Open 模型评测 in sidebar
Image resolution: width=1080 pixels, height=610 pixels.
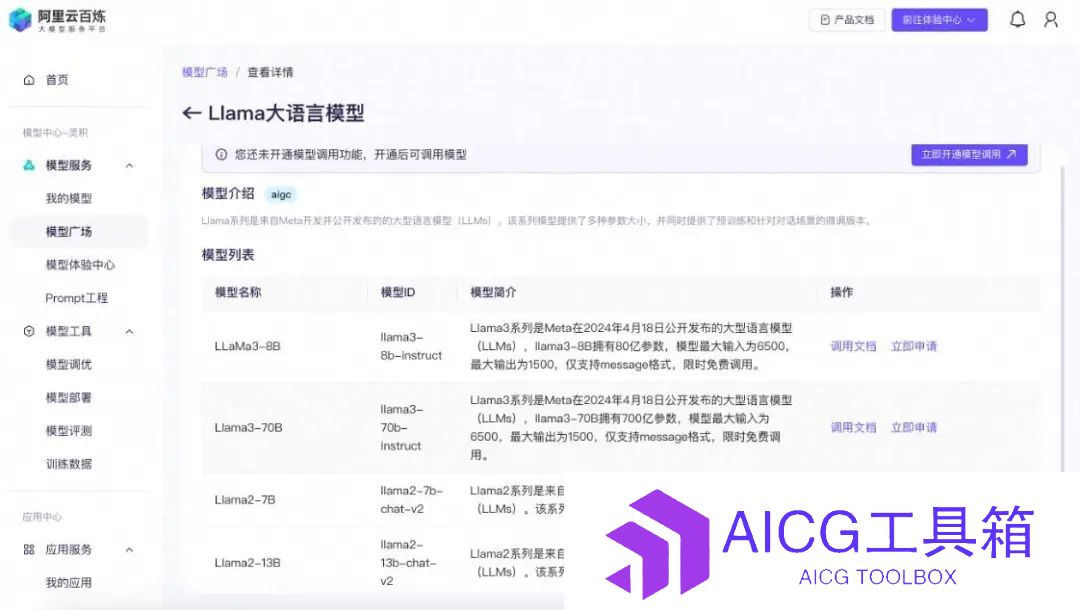point(69,430)
